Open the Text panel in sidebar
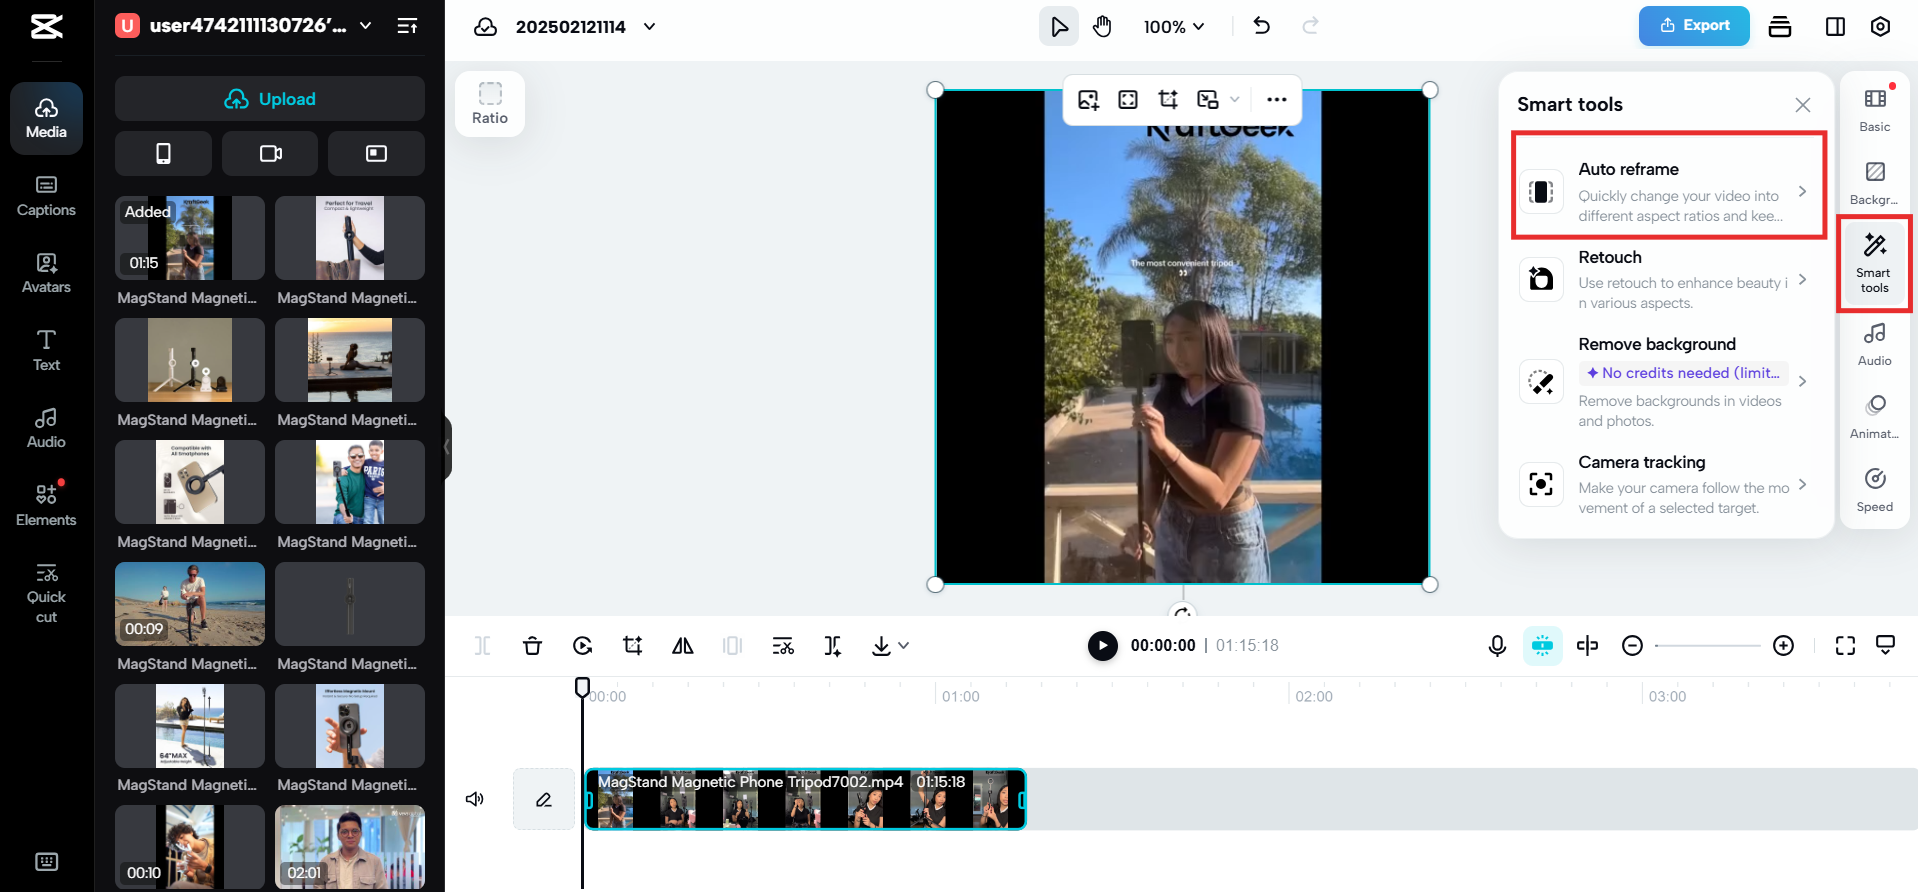Image resolution: width=1918 pixels, height=892 pixels. [x=46, y=351]
